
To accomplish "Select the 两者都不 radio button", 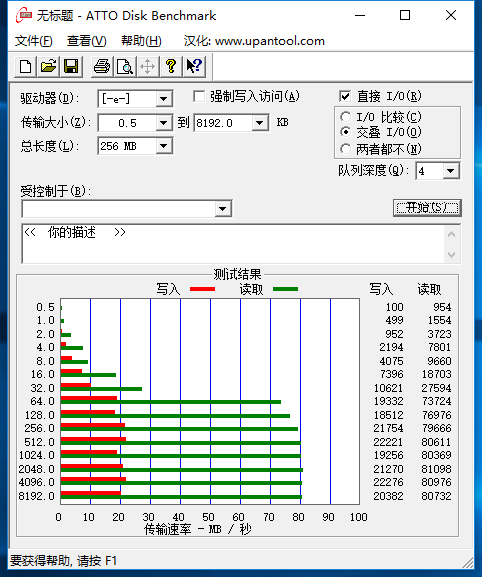I will tap(345, 149).
